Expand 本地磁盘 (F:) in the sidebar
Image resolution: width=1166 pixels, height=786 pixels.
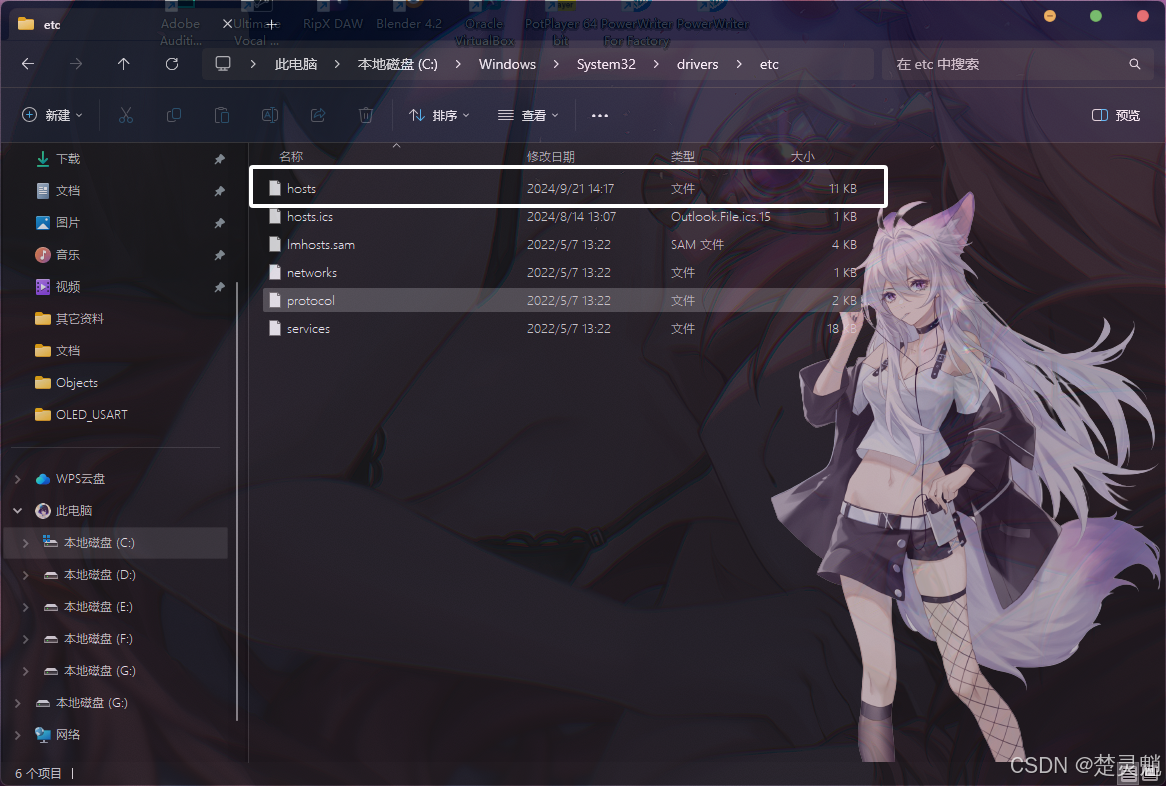point(26,639)
